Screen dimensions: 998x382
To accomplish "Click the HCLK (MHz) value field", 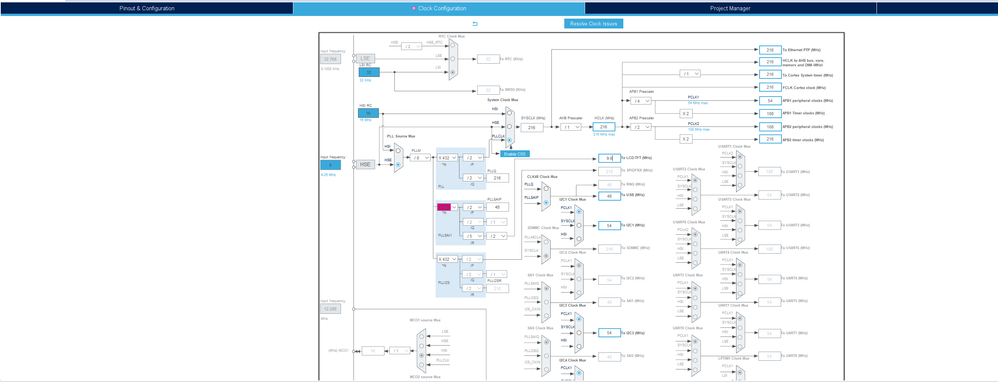I will point(604,127).
